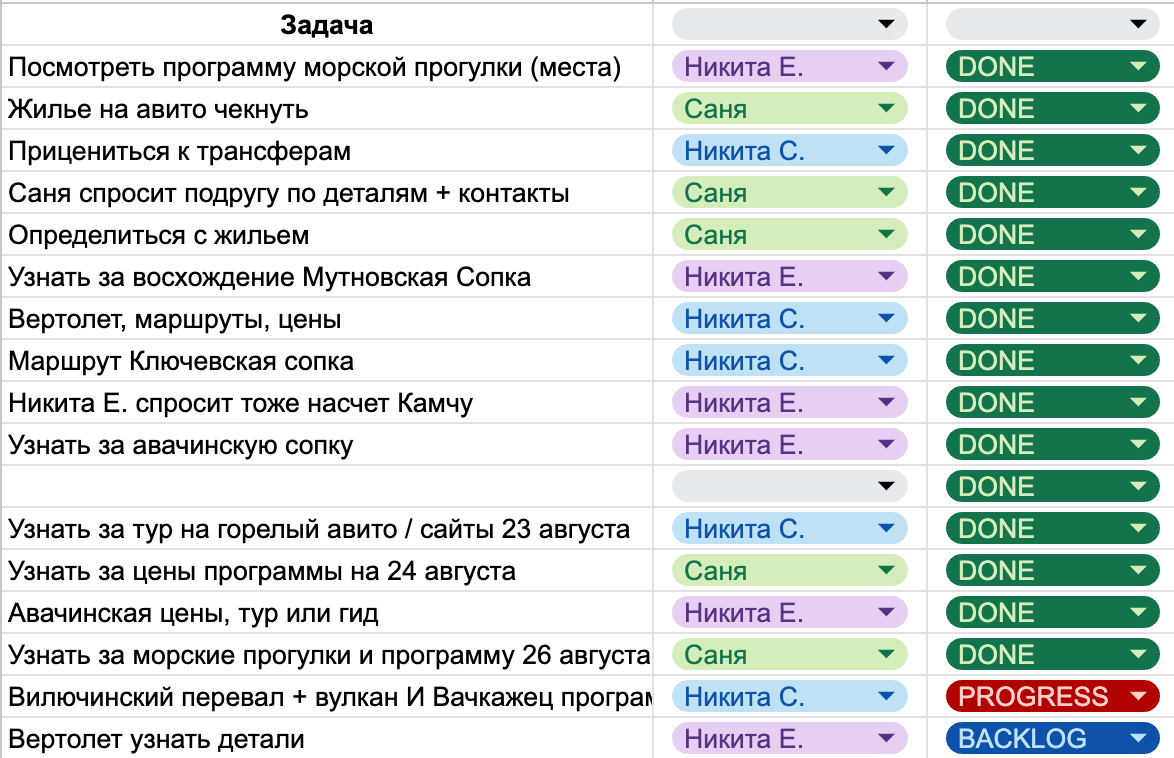Select the "Вилючинский перевал + вулкан" task cell

[x=327, y=697]
